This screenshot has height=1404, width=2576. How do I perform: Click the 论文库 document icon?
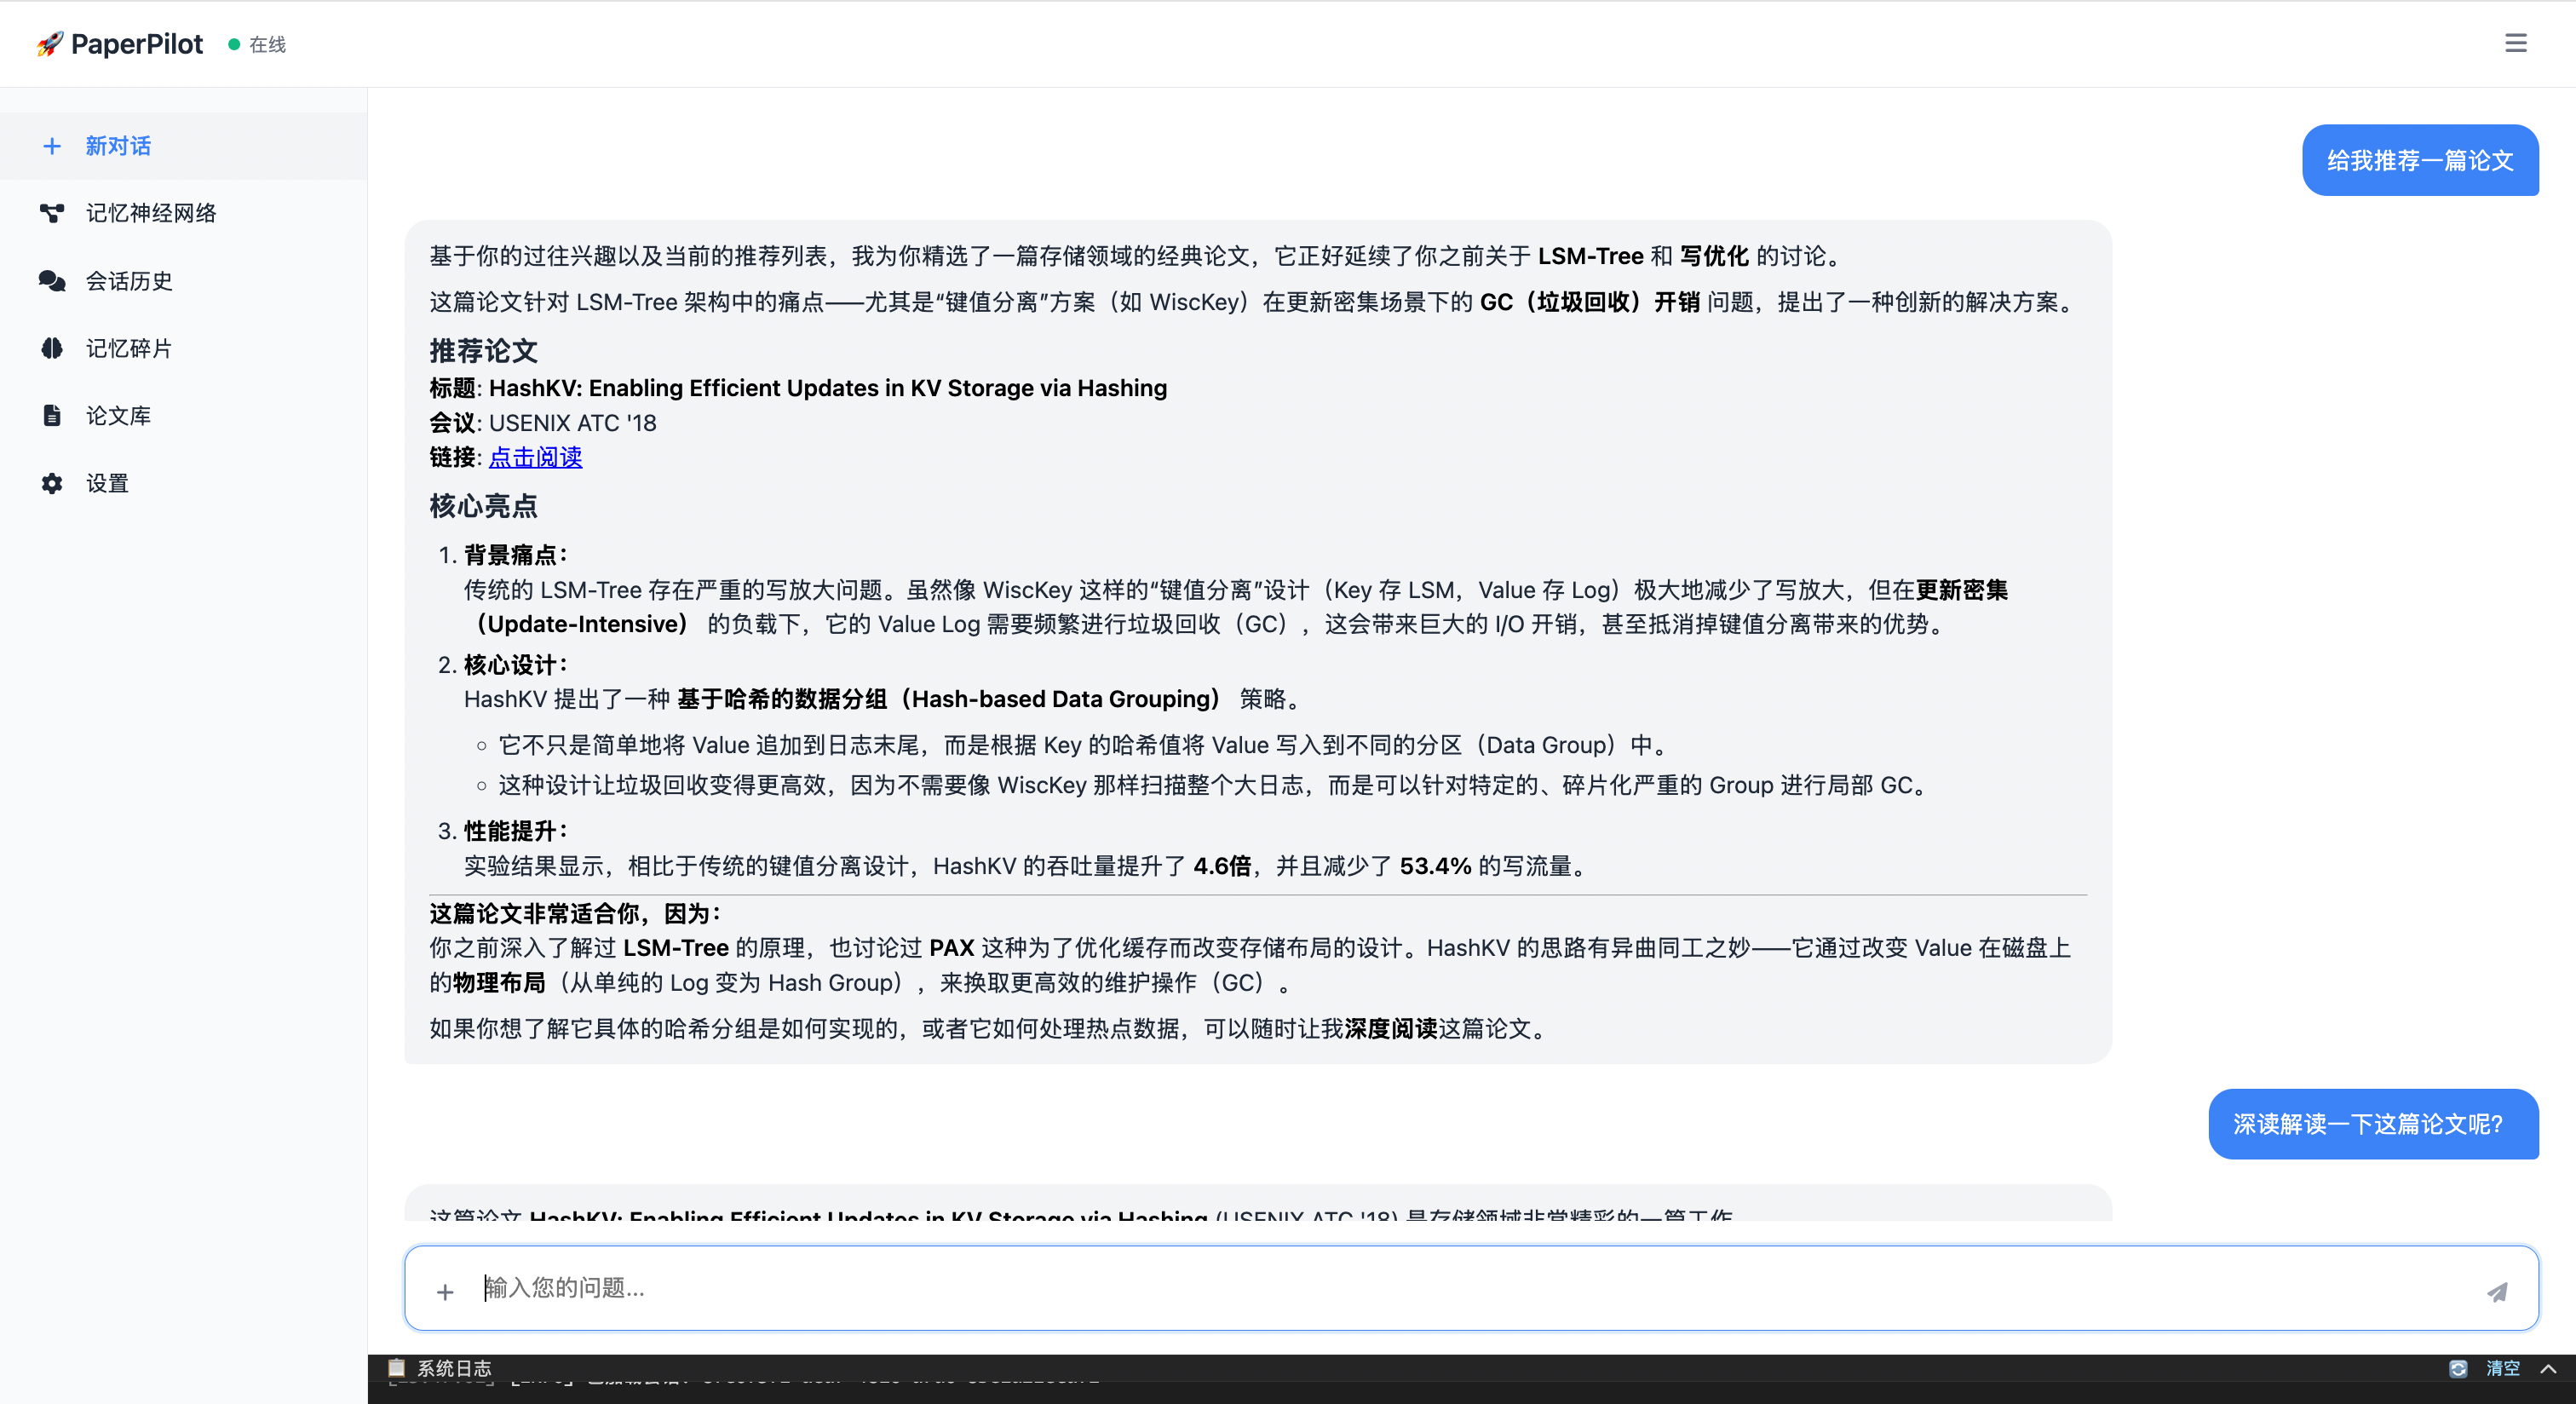[x=52, y=415]
